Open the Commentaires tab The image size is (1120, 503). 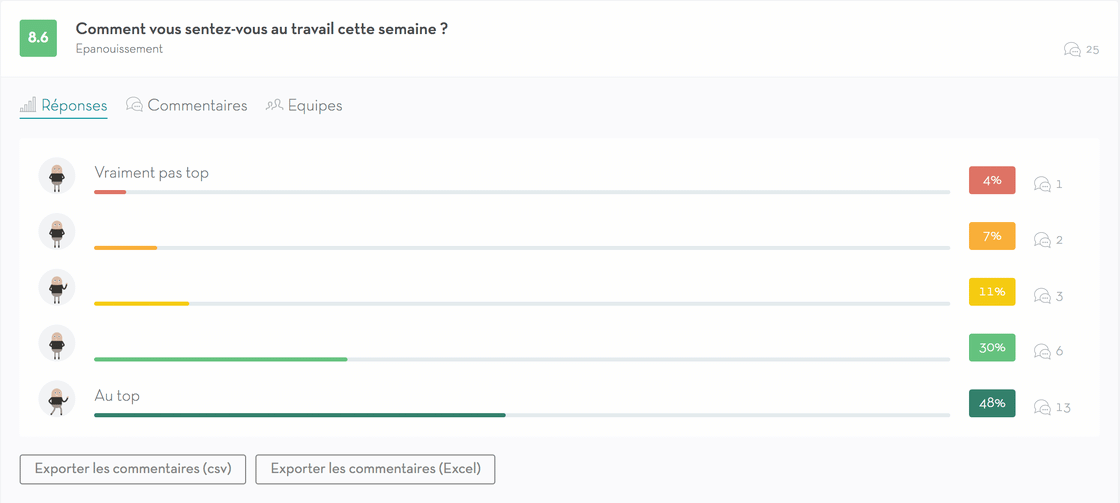tap(186, 106)
